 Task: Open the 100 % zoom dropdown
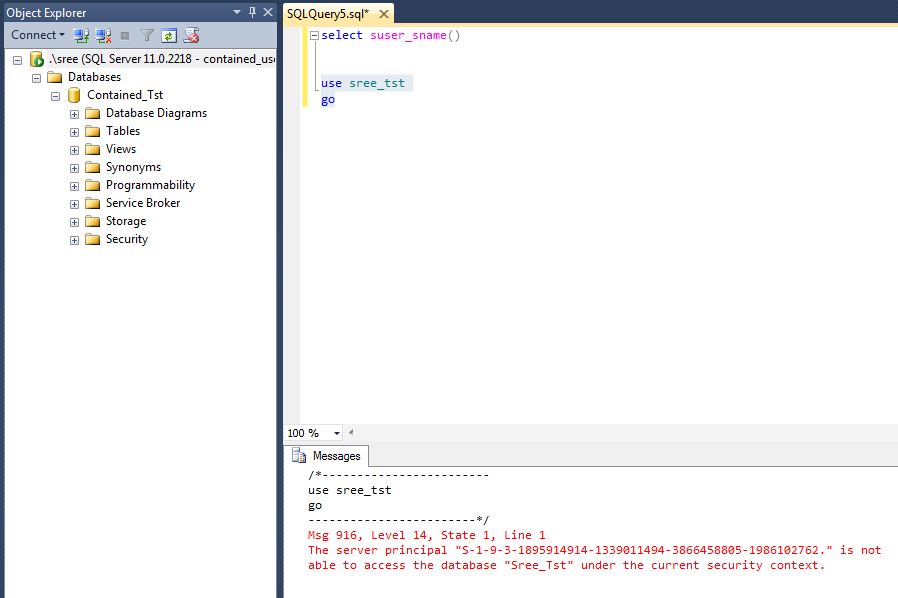336,433
